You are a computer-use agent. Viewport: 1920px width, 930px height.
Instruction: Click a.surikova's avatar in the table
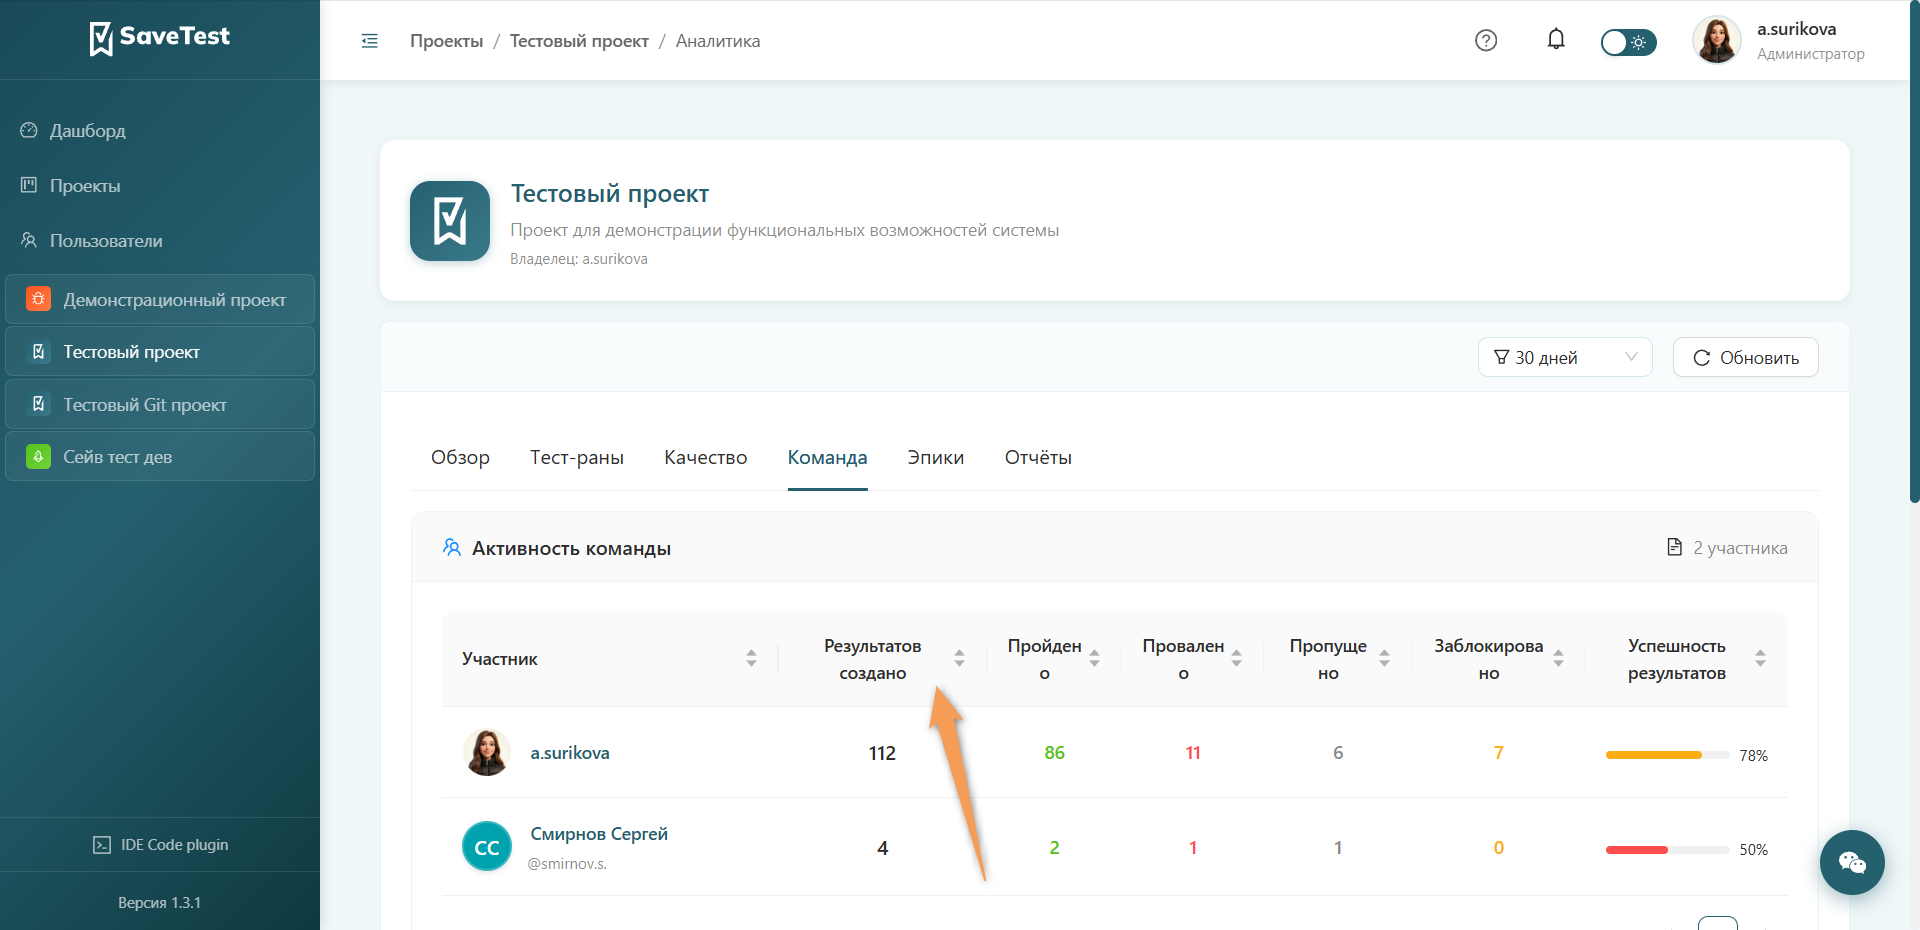coord(487,752)
